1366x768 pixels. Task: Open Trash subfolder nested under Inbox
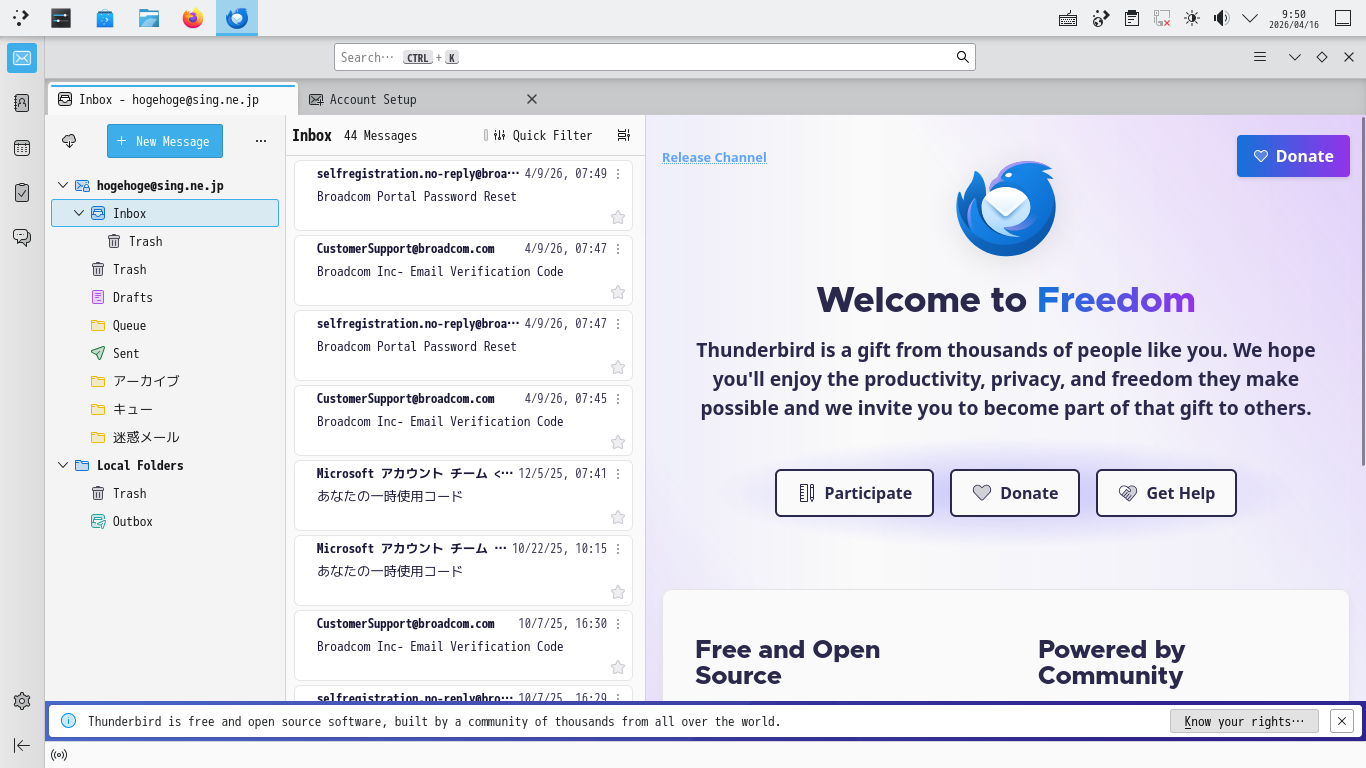point(165,241)
